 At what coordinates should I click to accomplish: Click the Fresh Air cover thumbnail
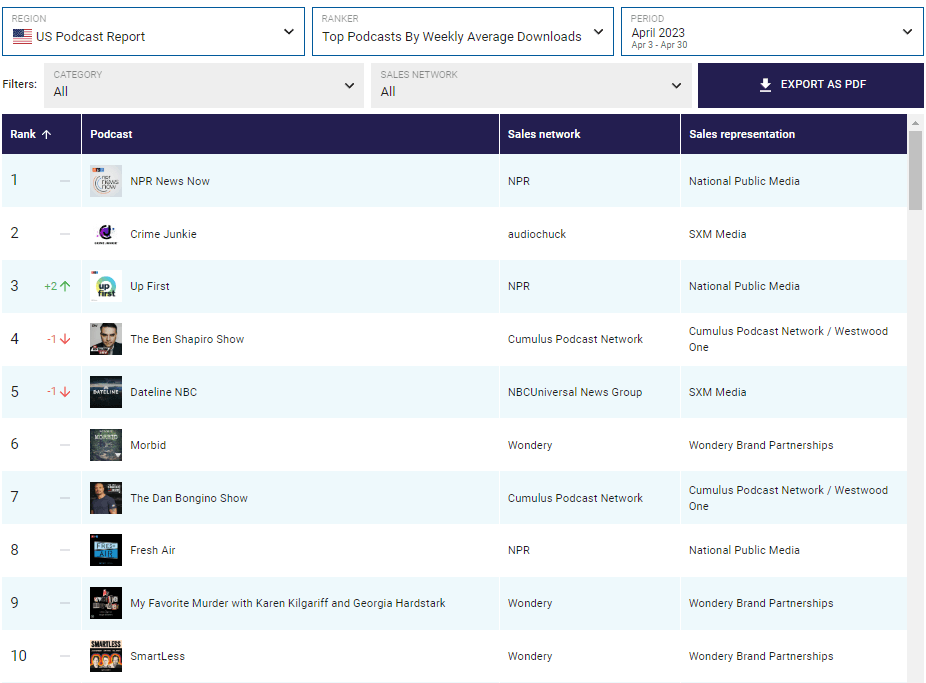(106, 550)
